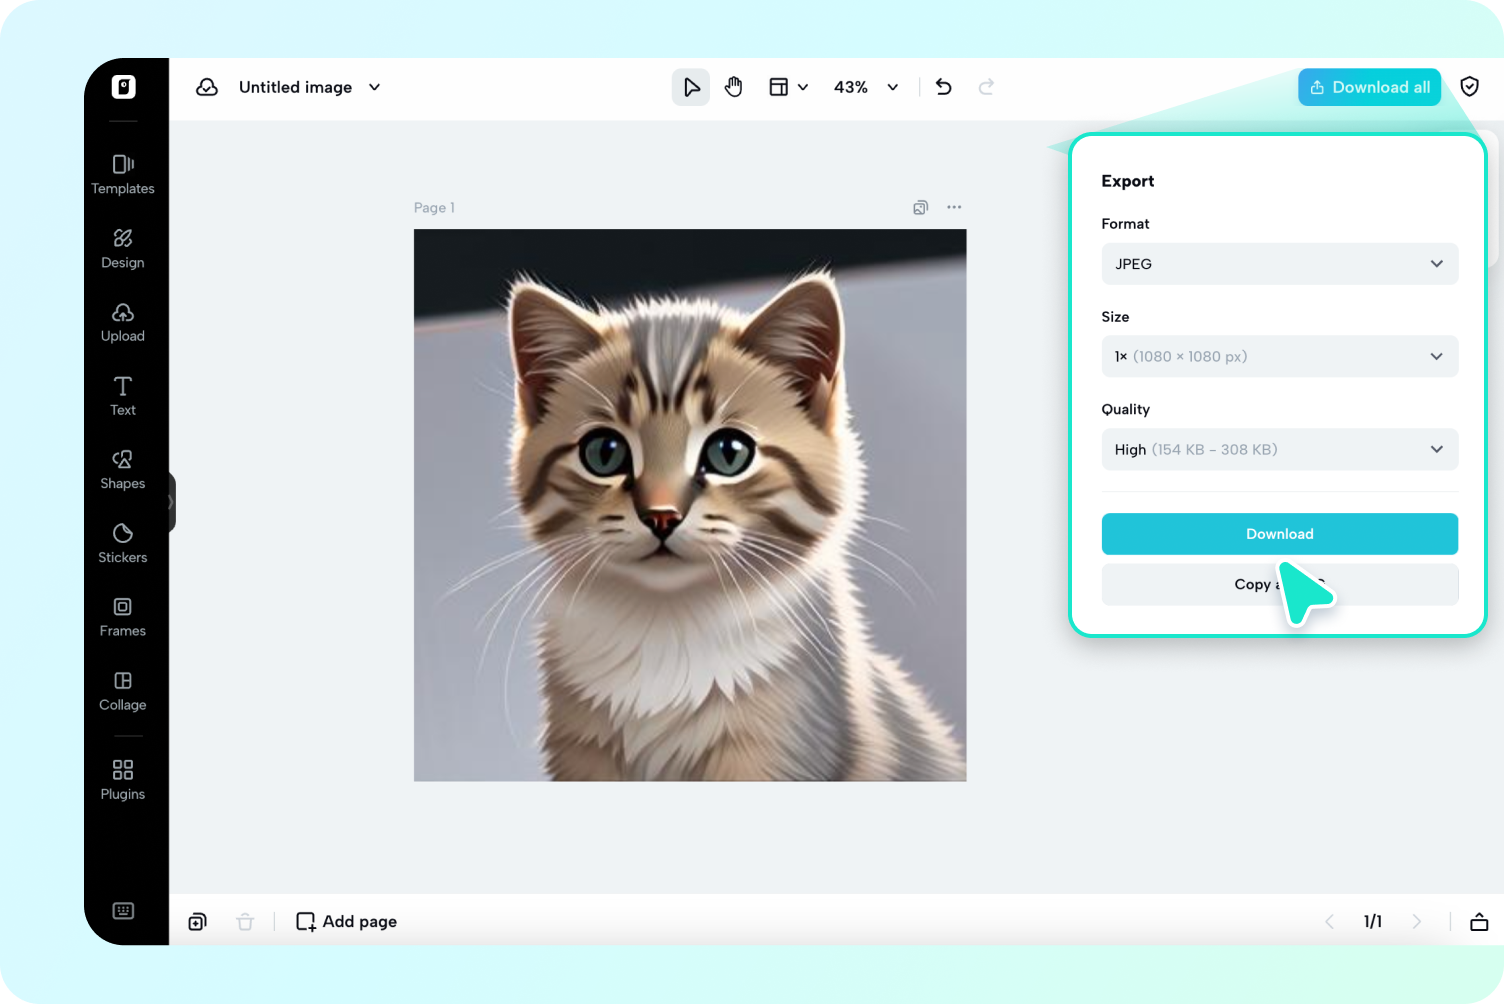This screenshot has height=1004, width=1504.
Task: Click the Page 1 label
Action: [434, 207]
